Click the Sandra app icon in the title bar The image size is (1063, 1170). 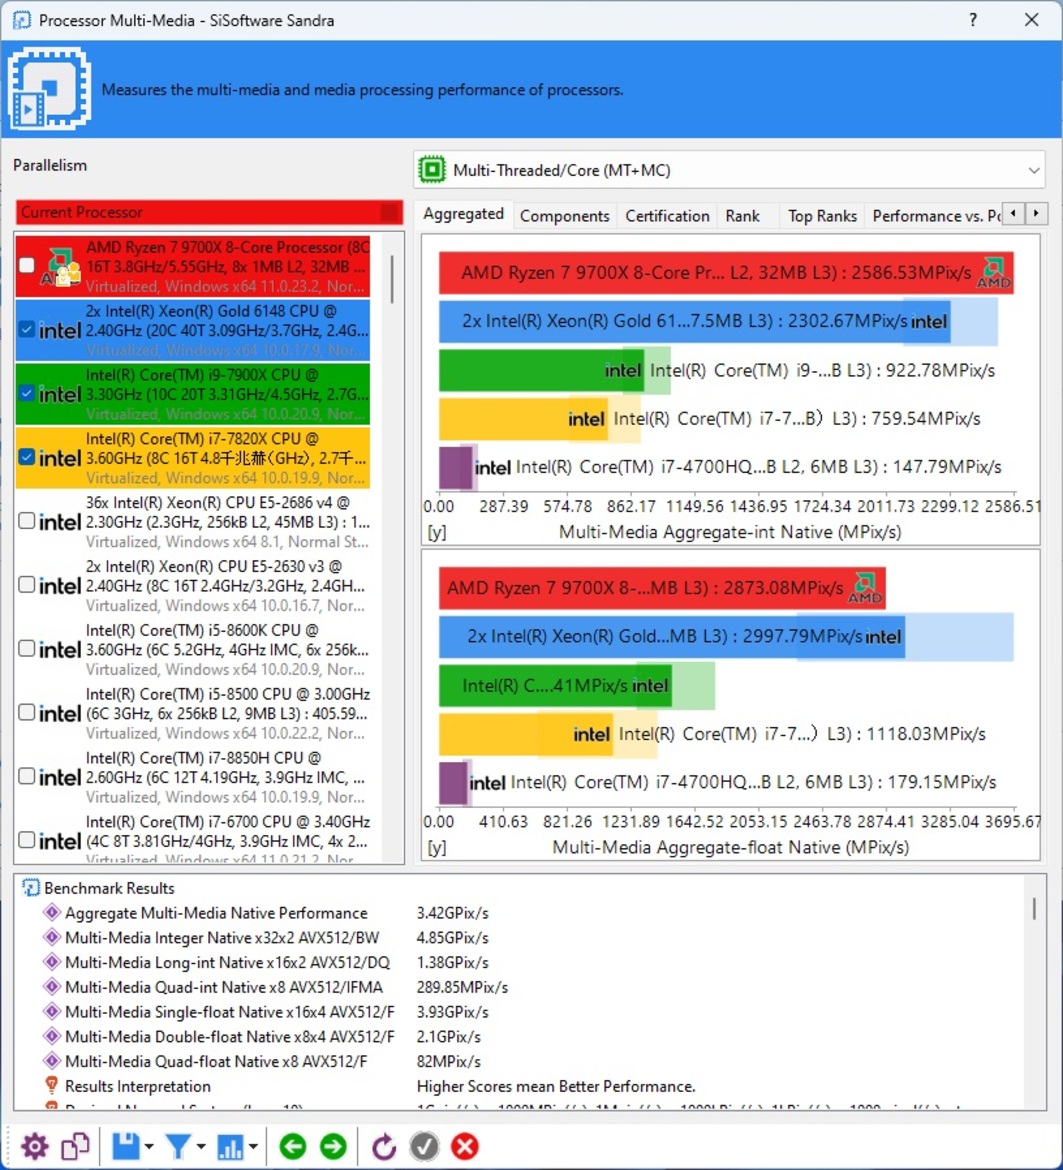(x=22, y=20)
